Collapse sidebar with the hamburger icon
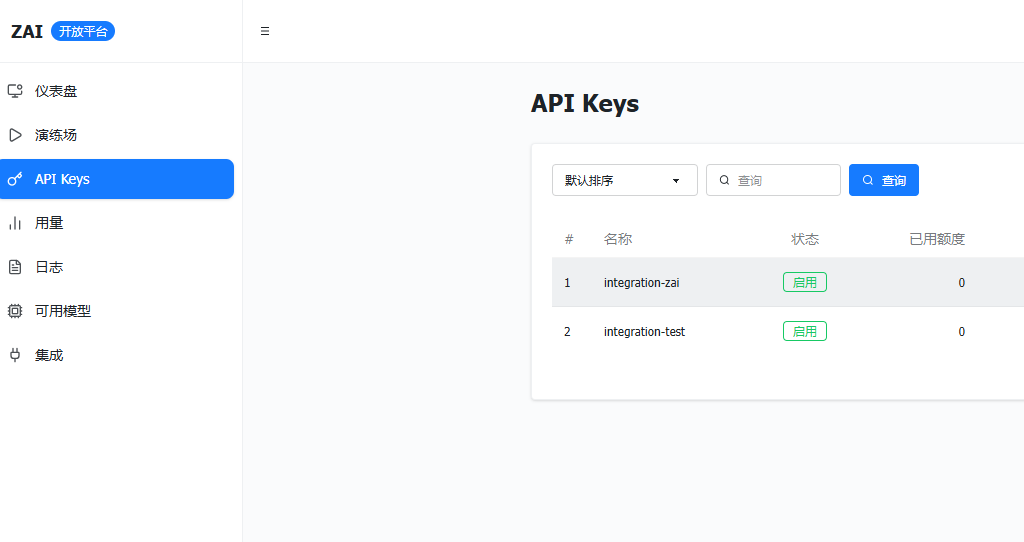This screenshot has width=1024, height=542. [265, 31]
